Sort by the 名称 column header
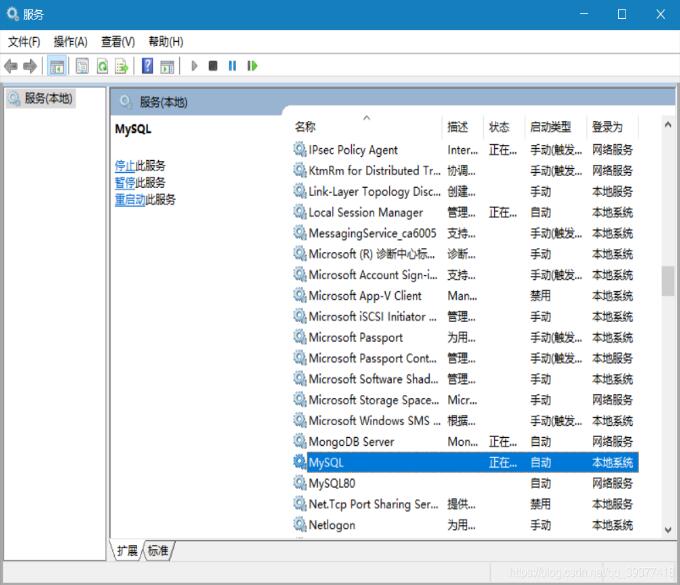Viewport: 680px width, 585px height. coord(305,127)
